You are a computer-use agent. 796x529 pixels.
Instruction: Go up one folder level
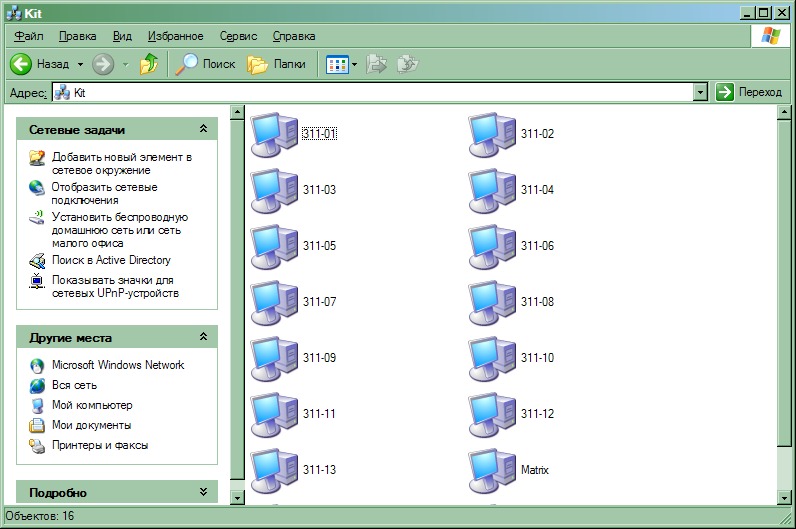click(149, 64)
